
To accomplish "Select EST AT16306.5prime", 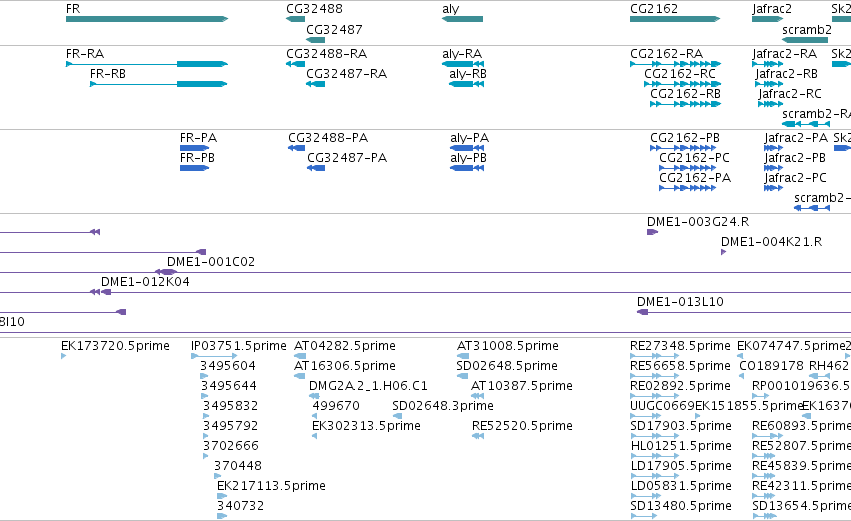I will tap(345, 366).
